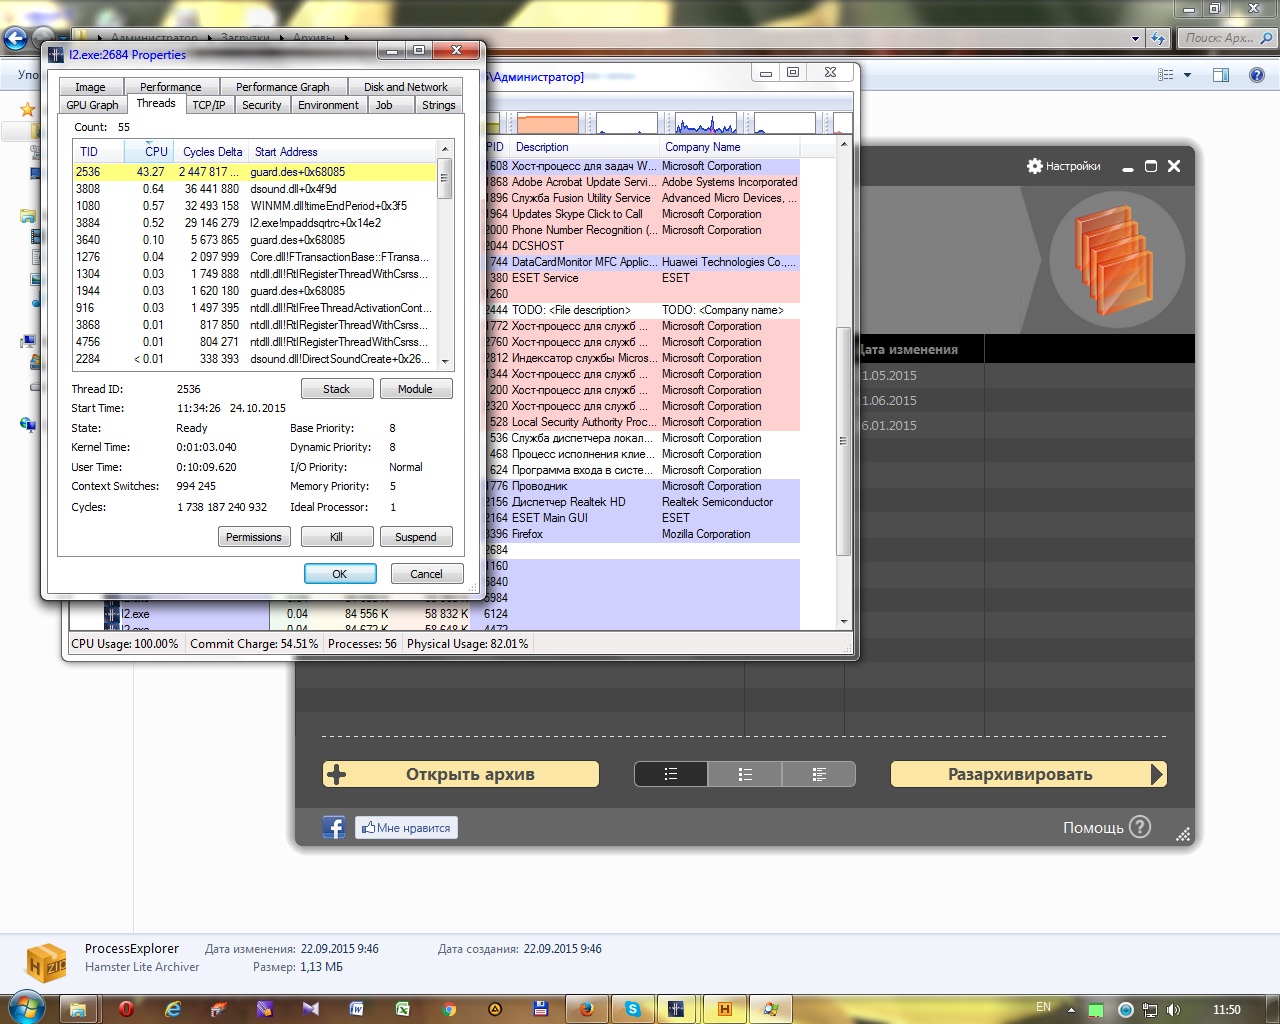Select thread row with TID 3808
Viewport: 1280px width, 1024px height.
tap(255, 189)
